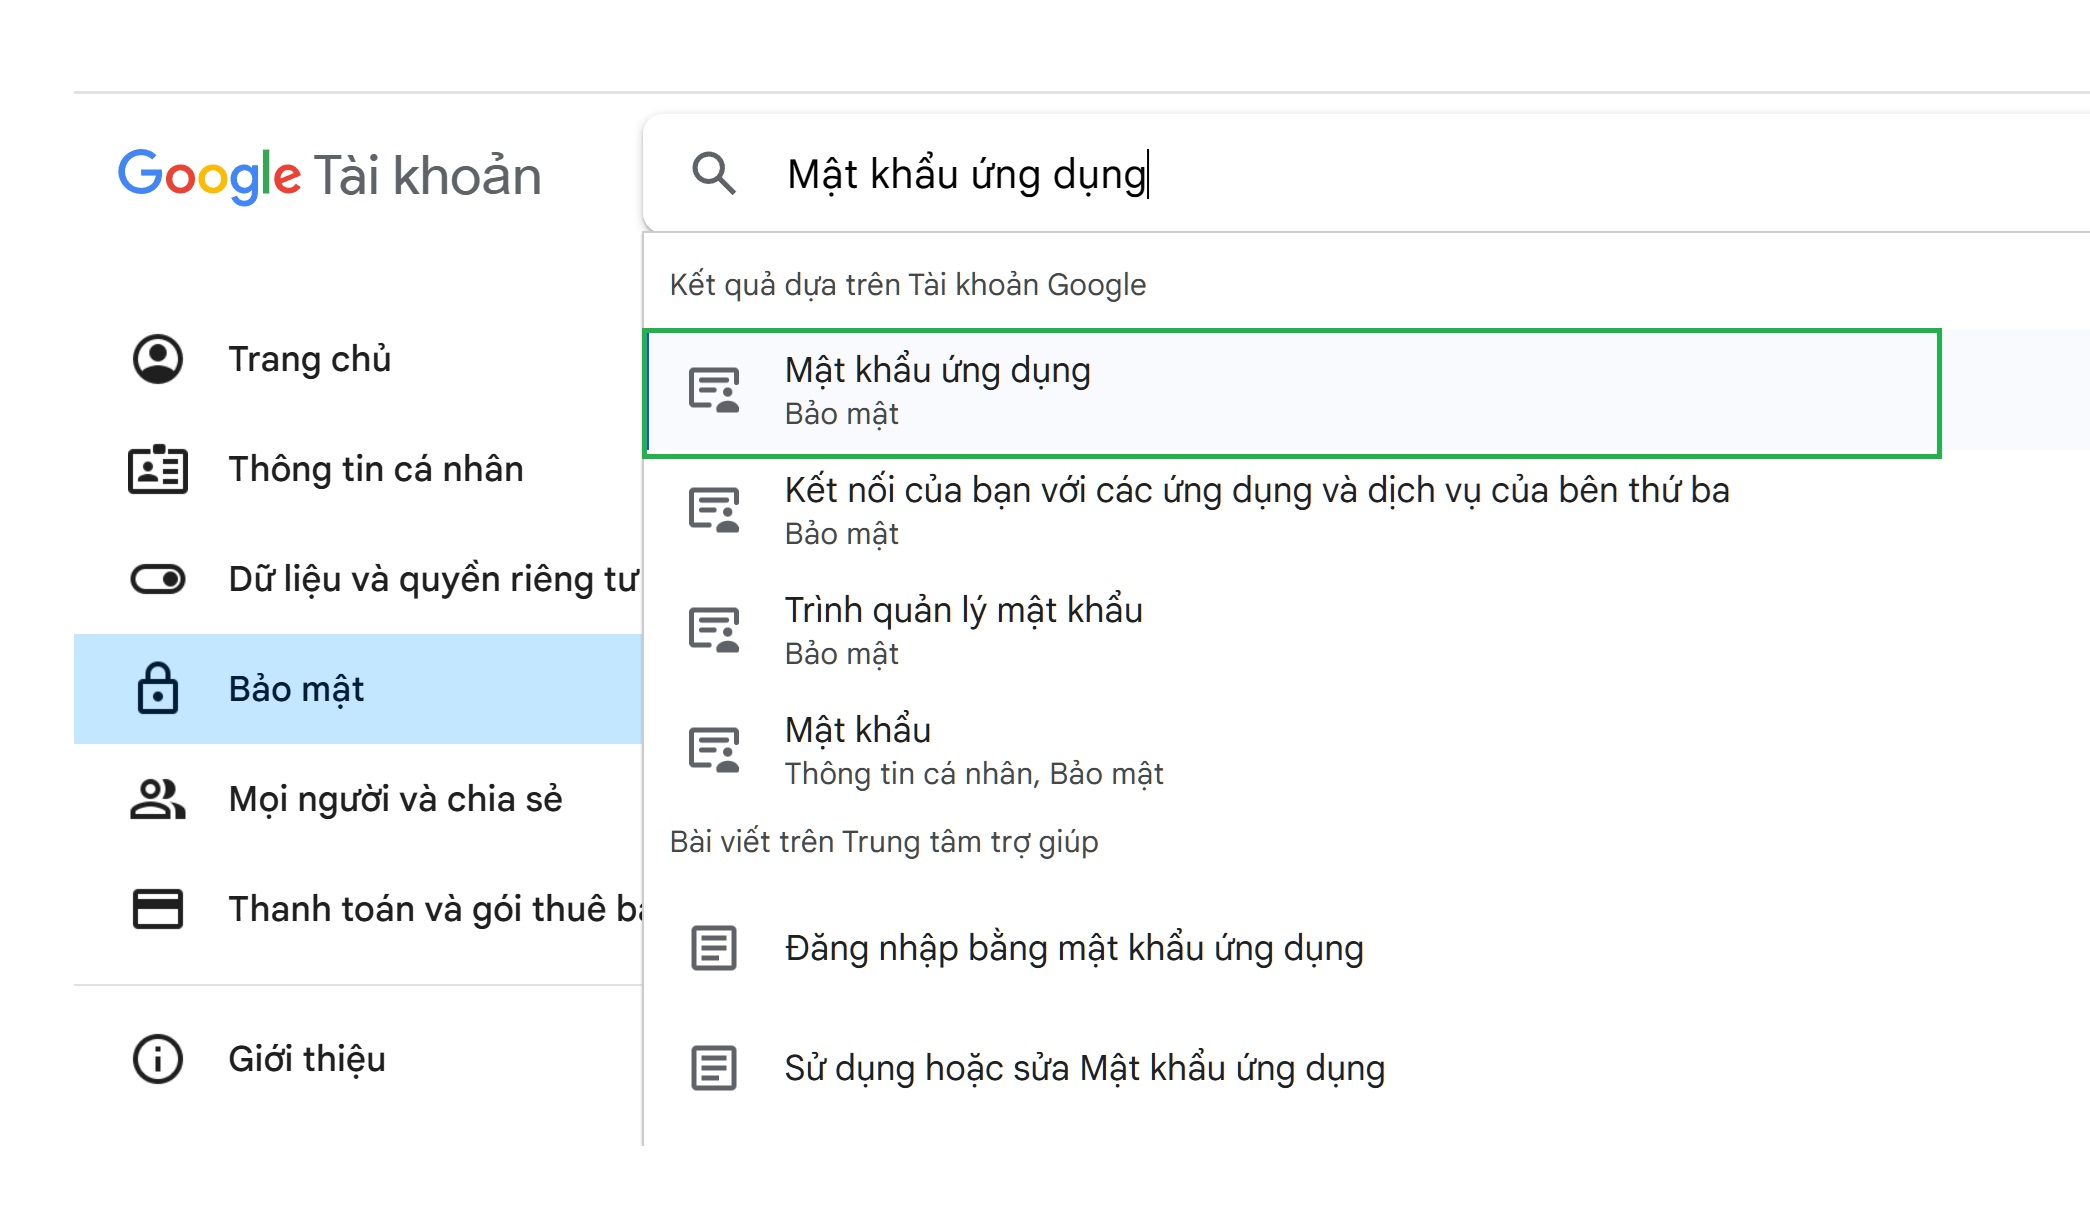Click article icon for Đăng nhập bằng mật khẩu

(x=714, y=948)
